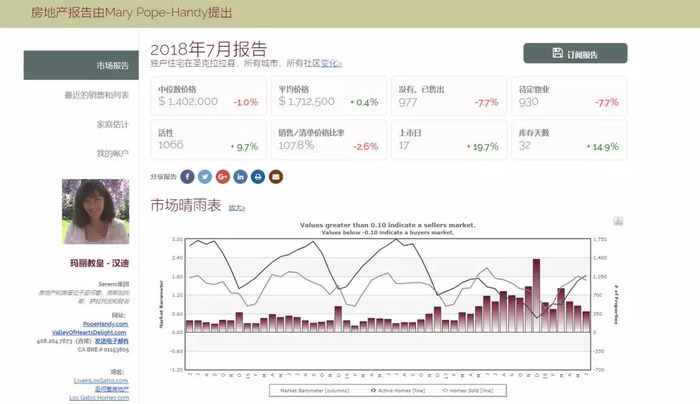The image size is (700, 404).
Task: Share report on Facebook icon
Action: pyautogui.click(x=188, y=177)
